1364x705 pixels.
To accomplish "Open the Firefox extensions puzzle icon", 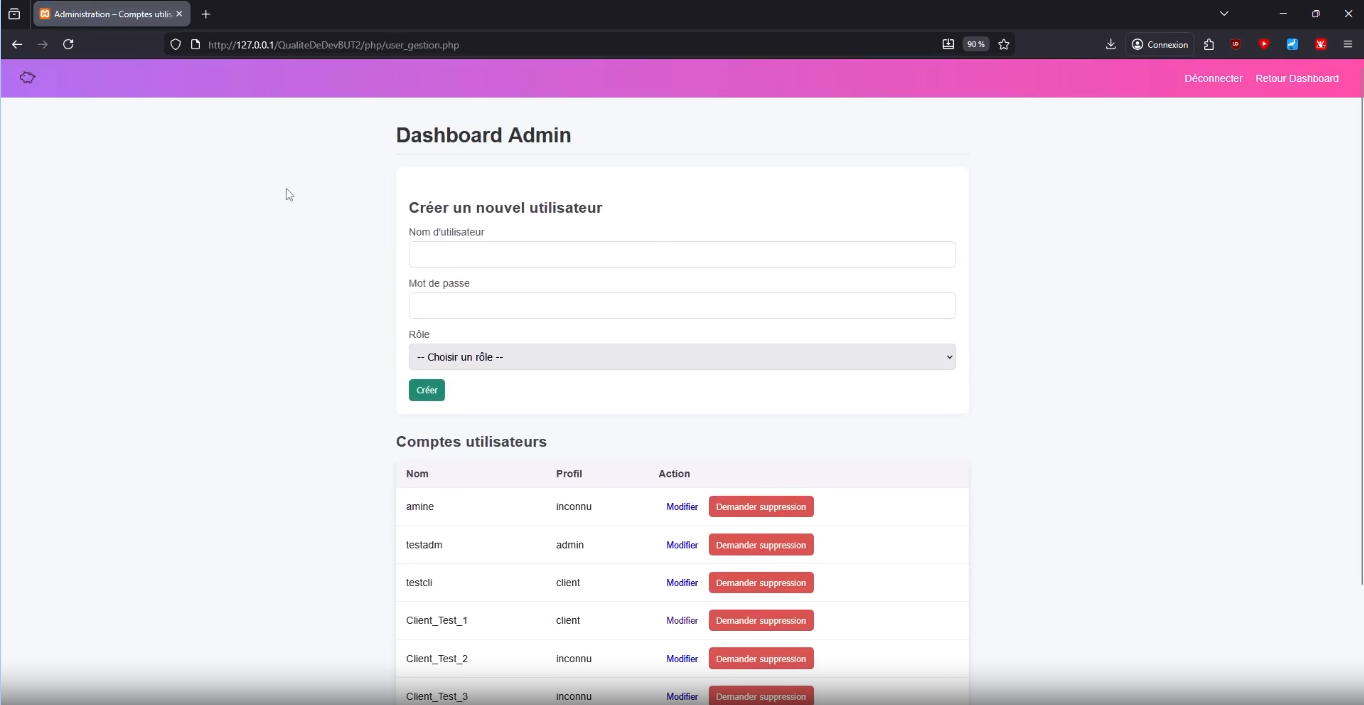I will (x=1208, y=44).
